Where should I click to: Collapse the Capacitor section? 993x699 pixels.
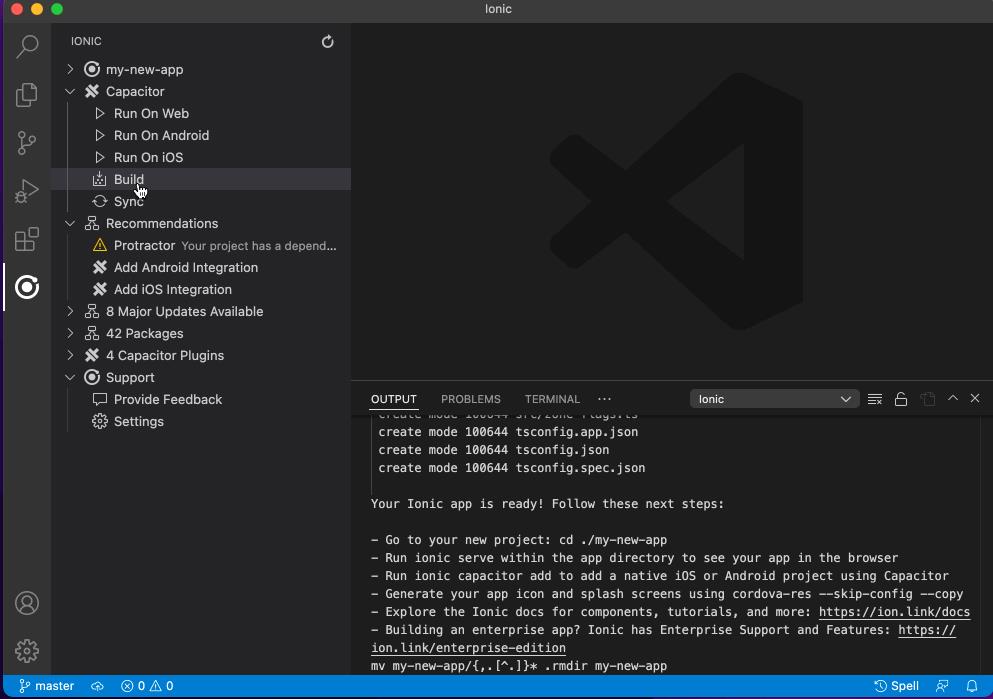[70, 91]
